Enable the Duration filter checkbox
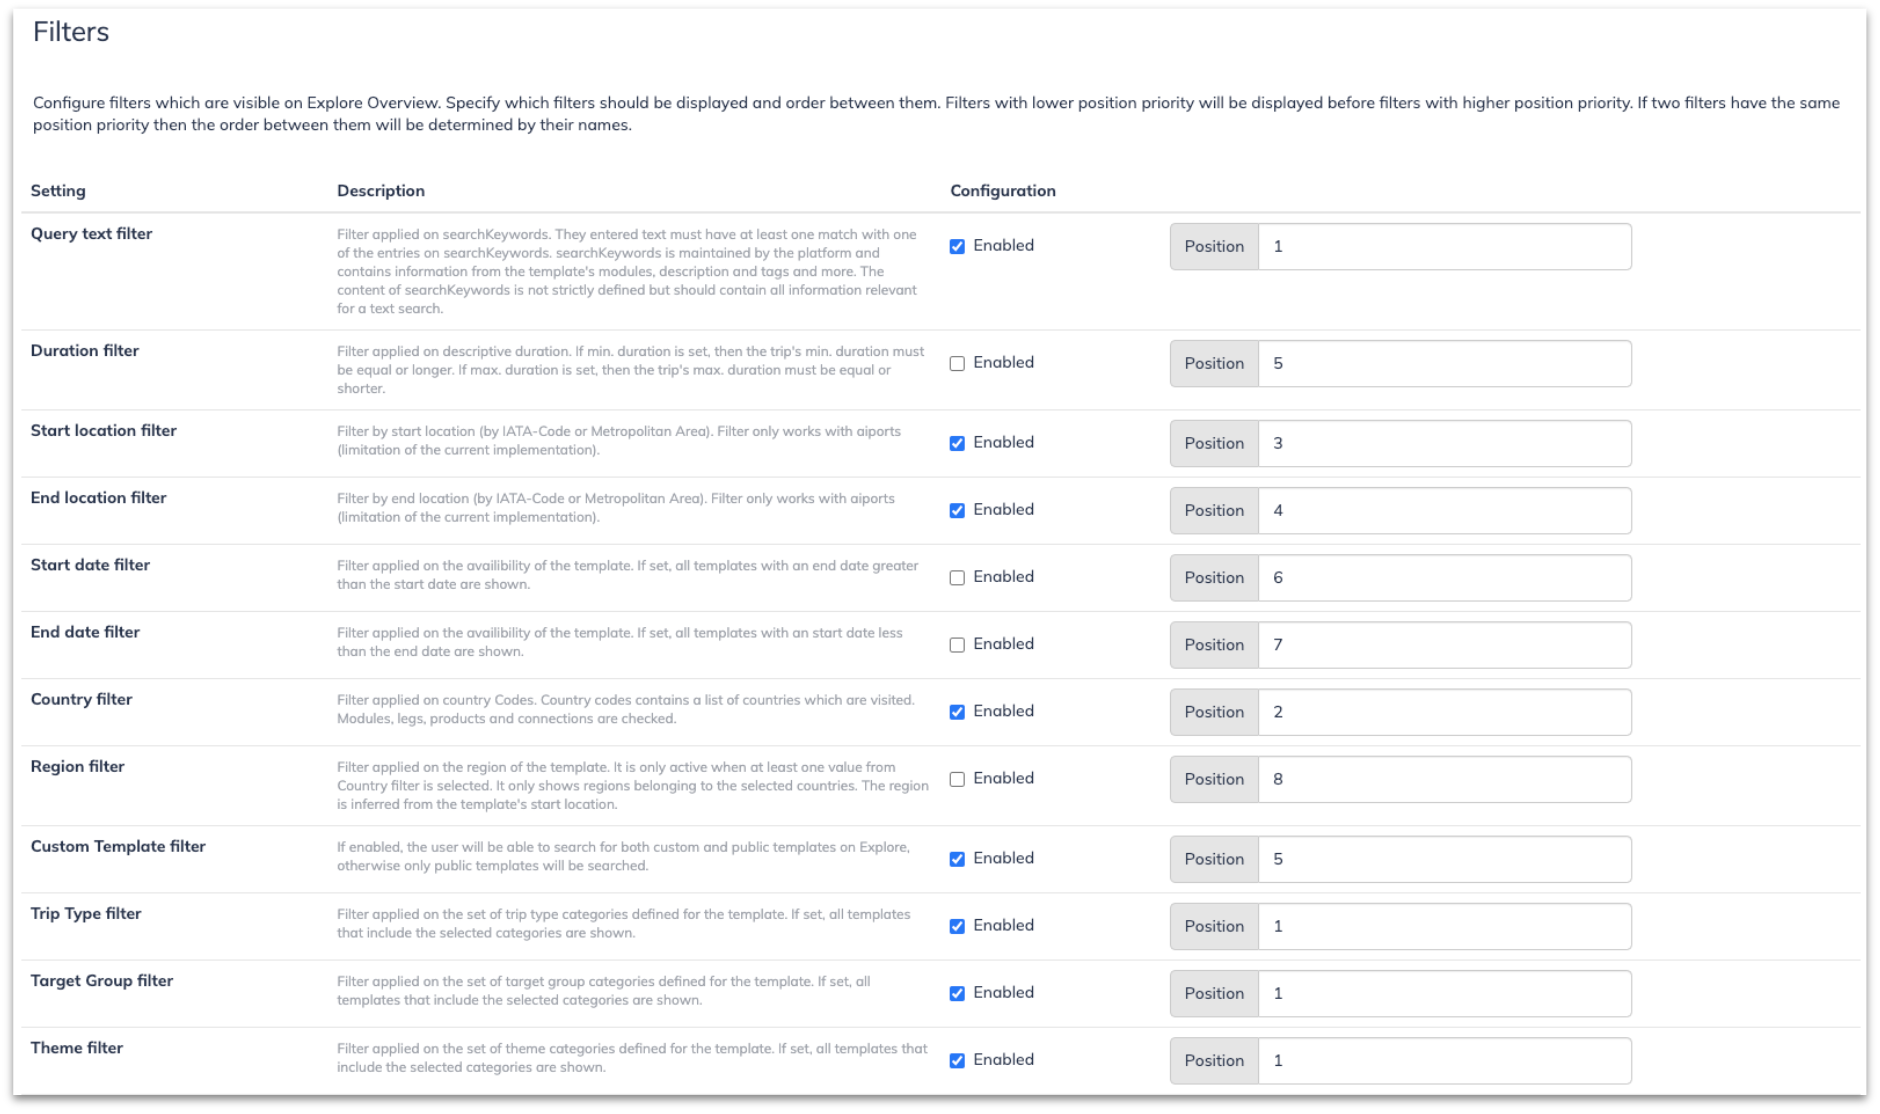The image size is (1880, 1114). [957, 363]
